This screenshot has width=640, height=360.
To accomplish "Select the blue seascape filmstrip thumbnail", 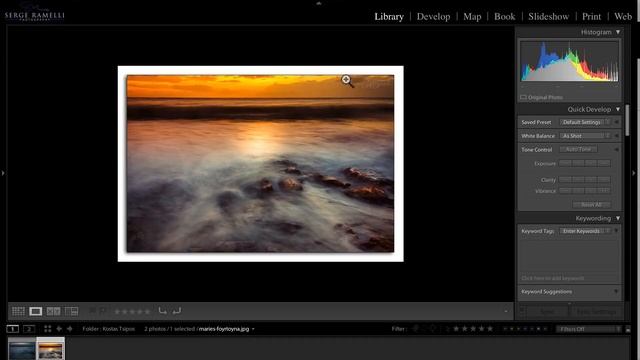I will click(22, 349).
